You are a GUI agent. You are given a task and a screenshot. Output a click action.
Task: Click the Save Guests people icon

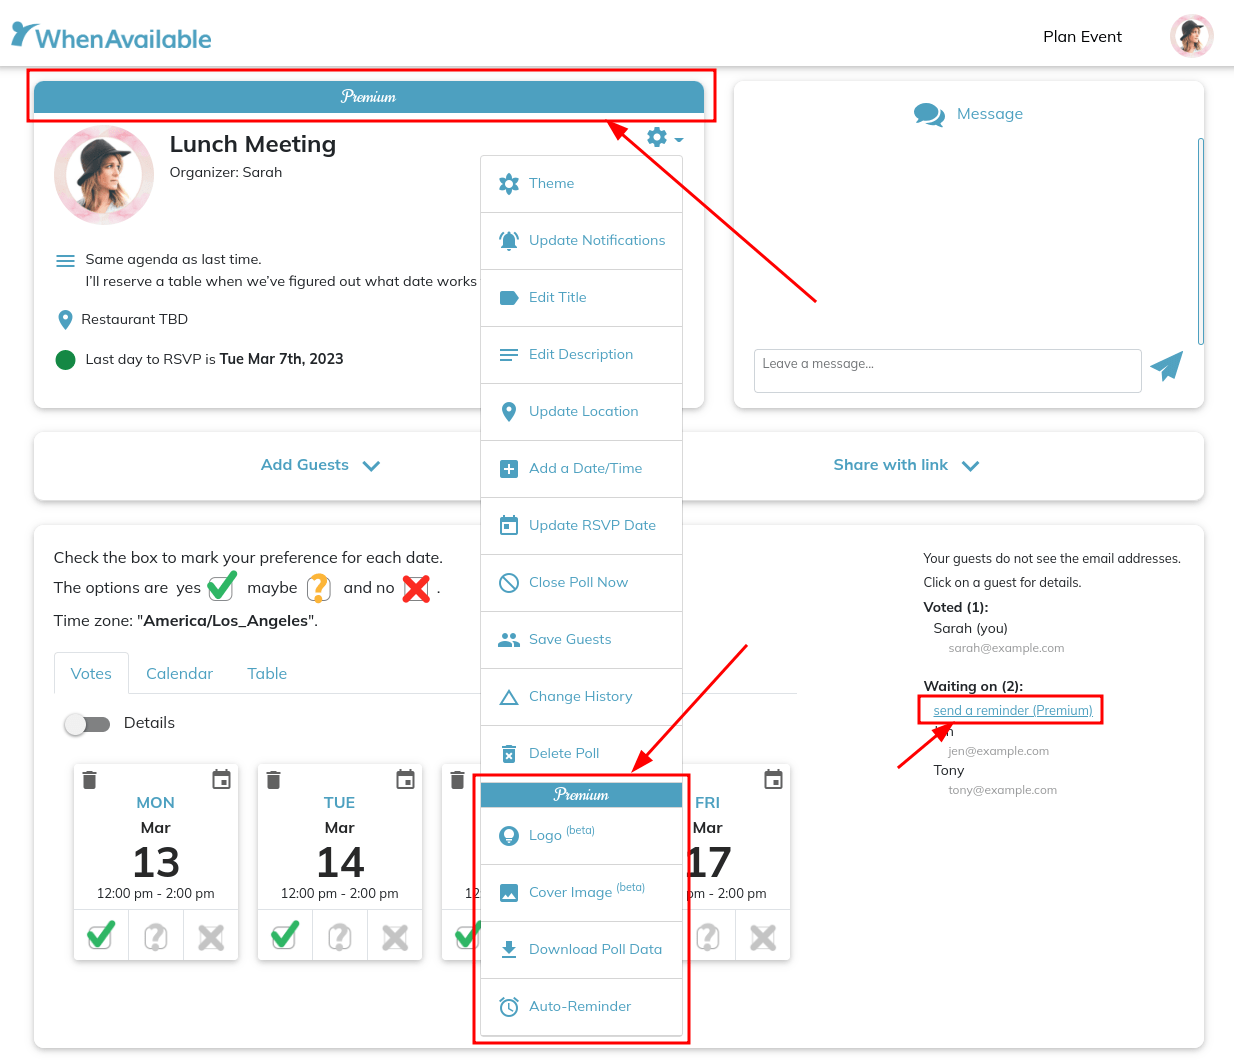[509, 640]
